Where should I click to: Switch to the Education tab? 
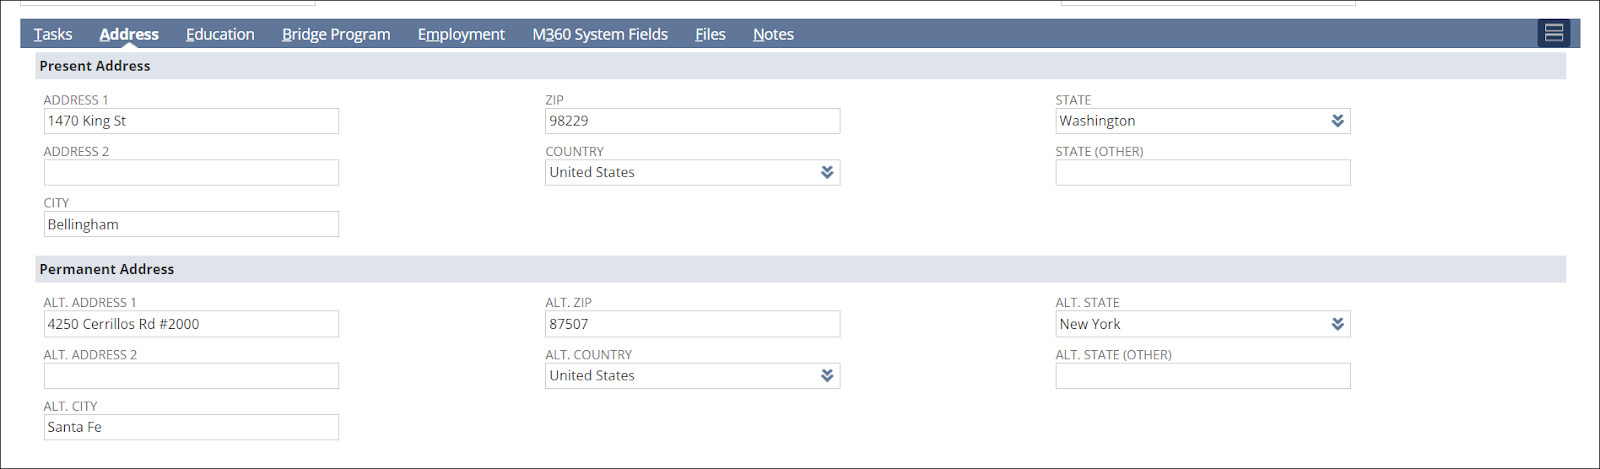pos(220,34)
